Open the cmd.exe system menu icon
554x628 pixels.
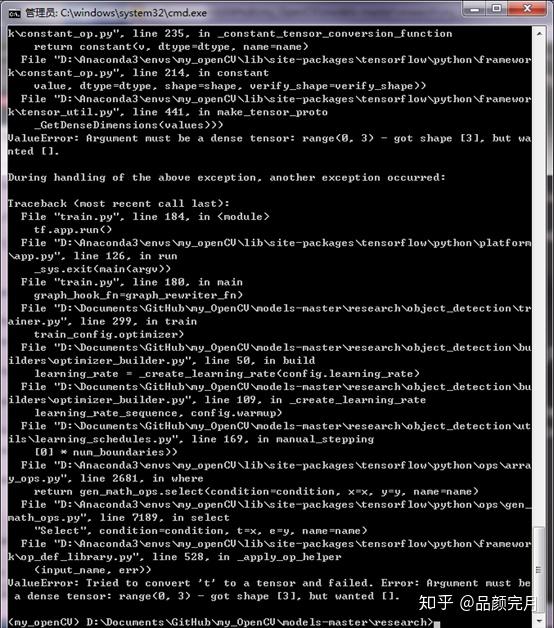coord(14,14)
